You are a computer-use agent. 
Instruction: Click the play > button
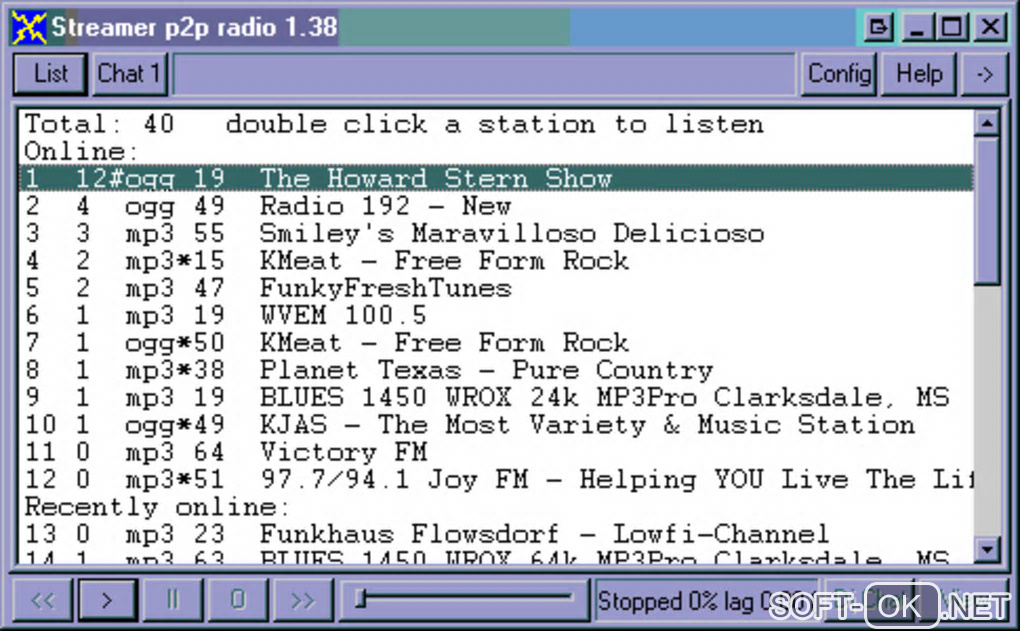(107, 599)
